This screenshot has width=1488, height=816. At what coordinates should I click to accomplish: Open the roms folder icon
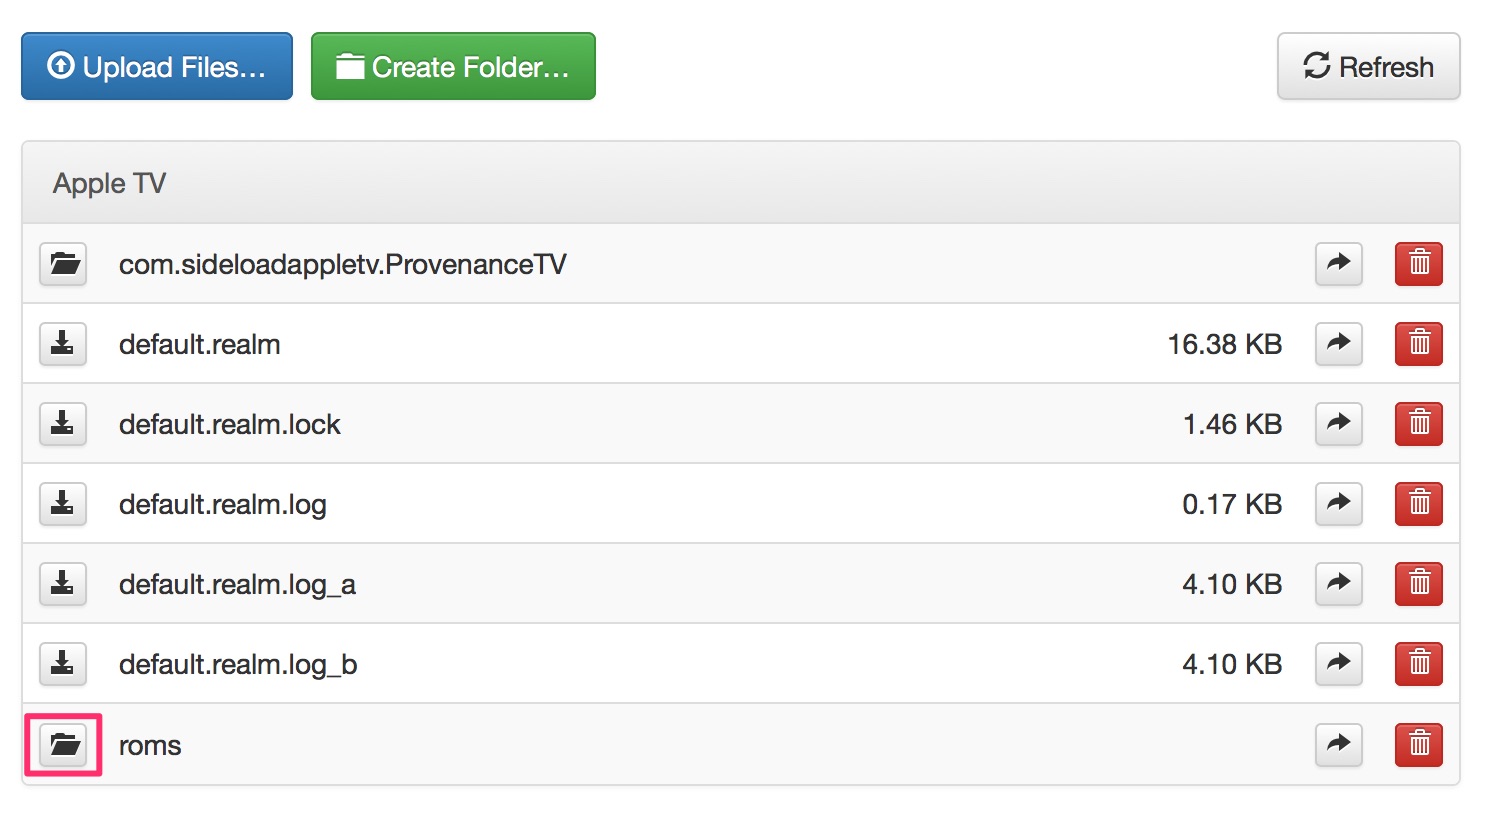[x=63, y=744]
